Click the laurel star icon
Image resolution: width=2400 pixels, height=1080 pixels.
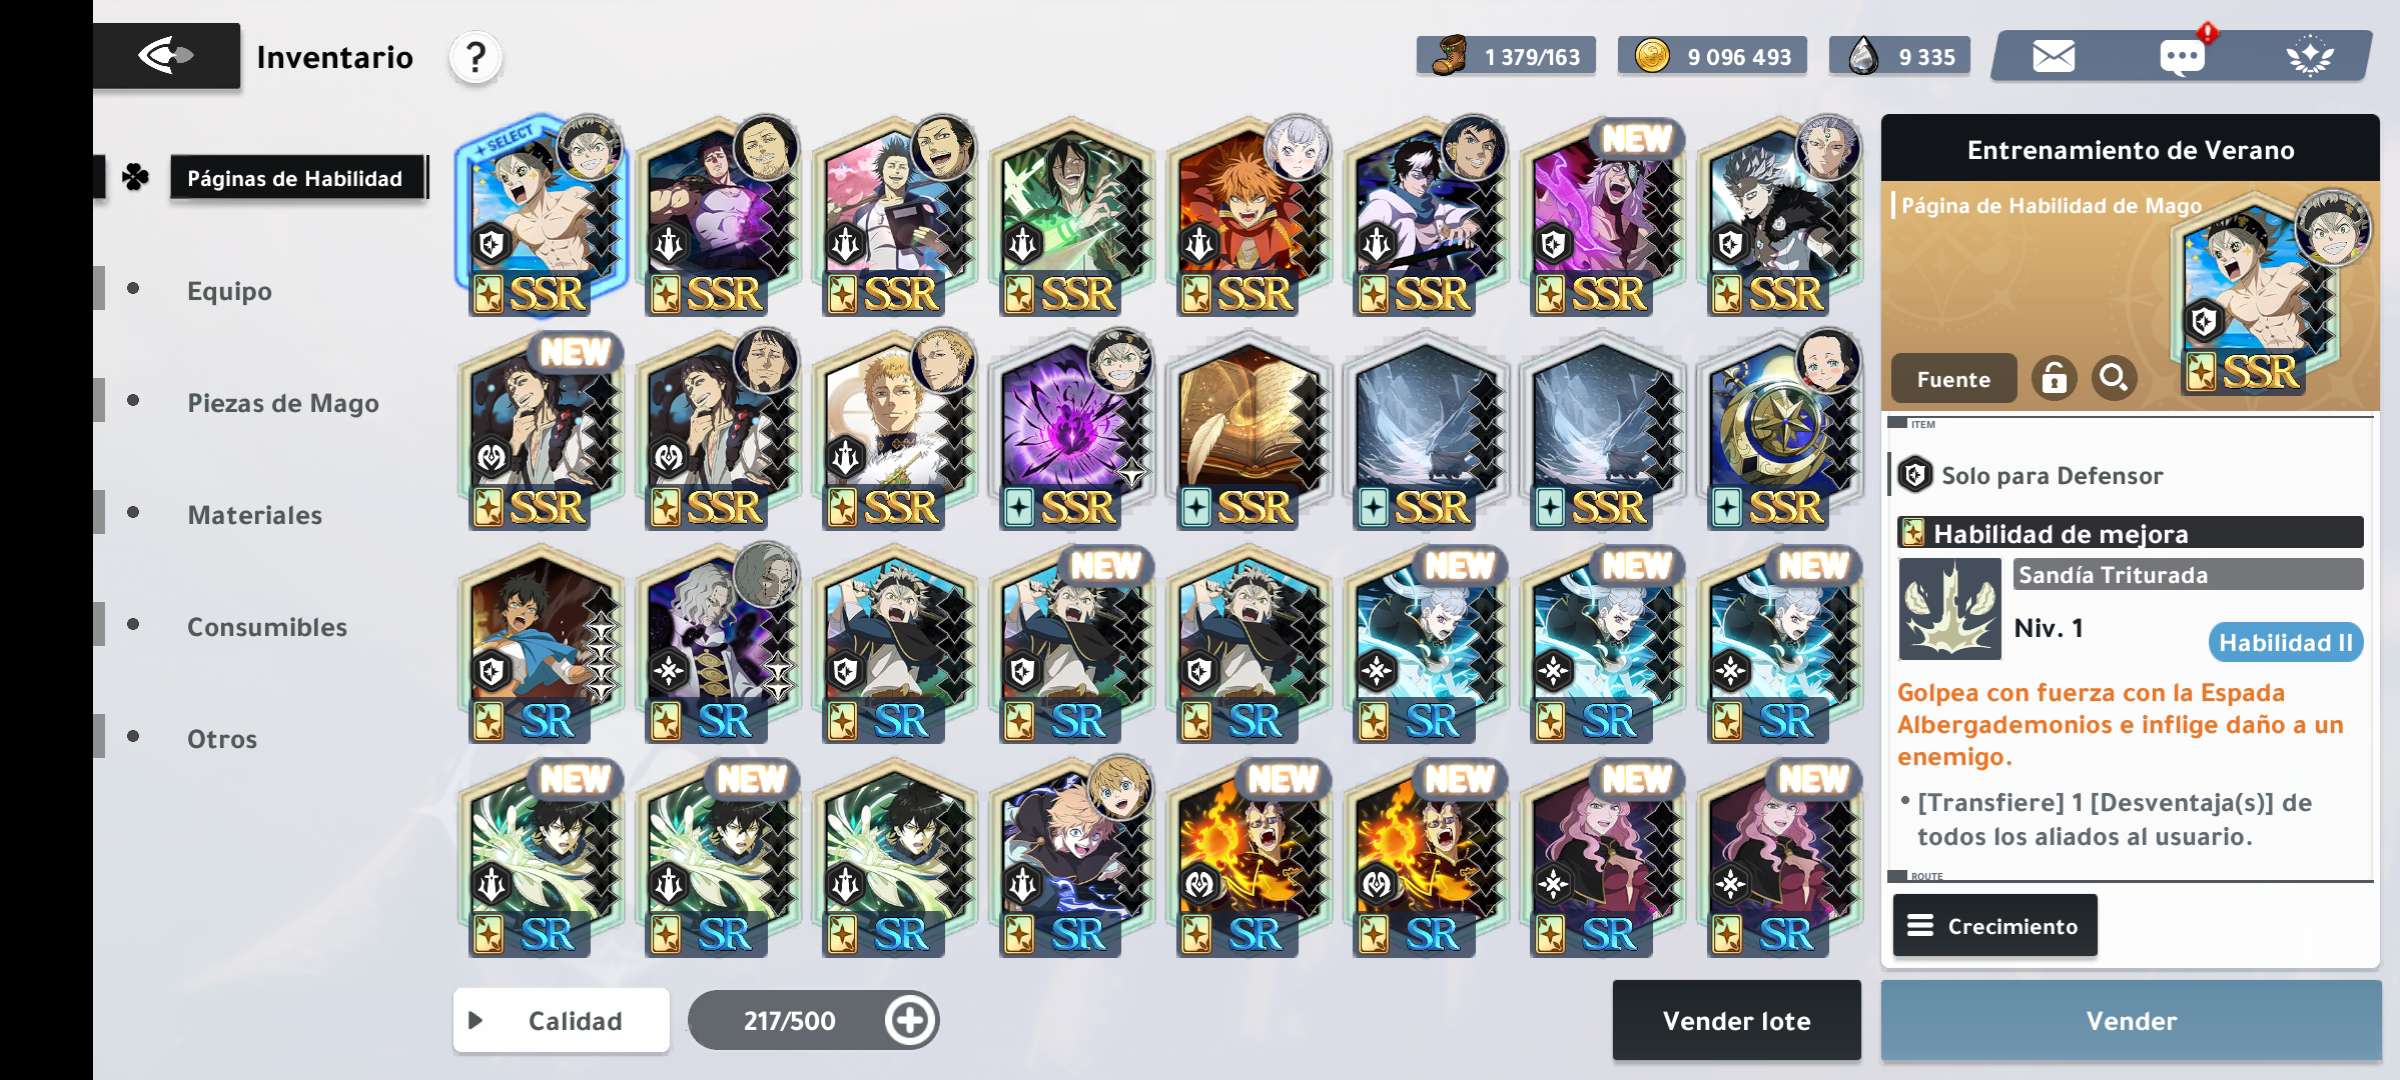2310,56
